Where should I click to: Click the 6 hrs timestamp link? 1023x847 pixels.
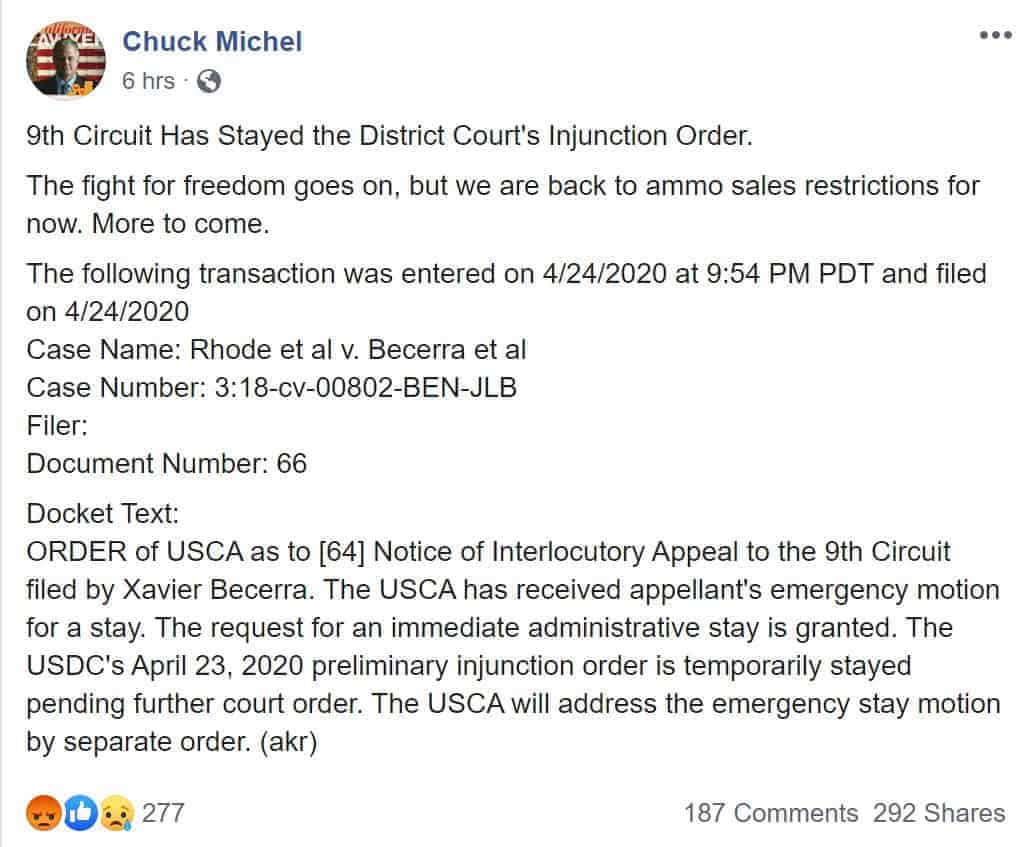[148, 81]
